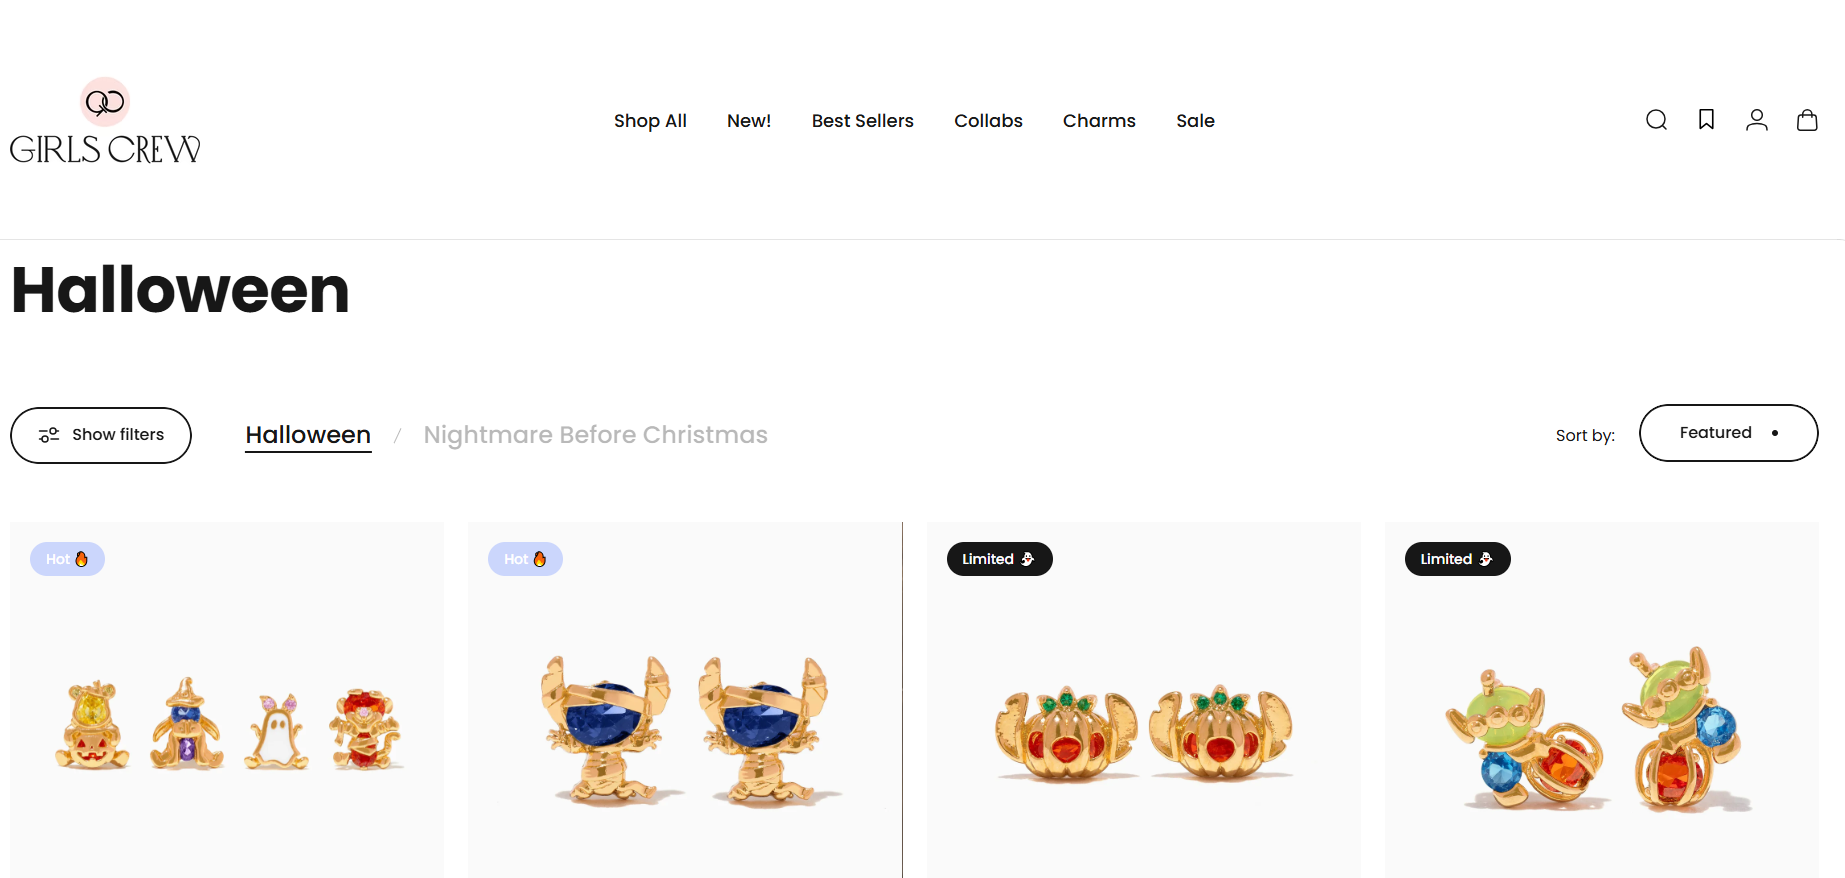Go to Best Sellers
Screen dimensions: 1845x878
tap(862, 121)
